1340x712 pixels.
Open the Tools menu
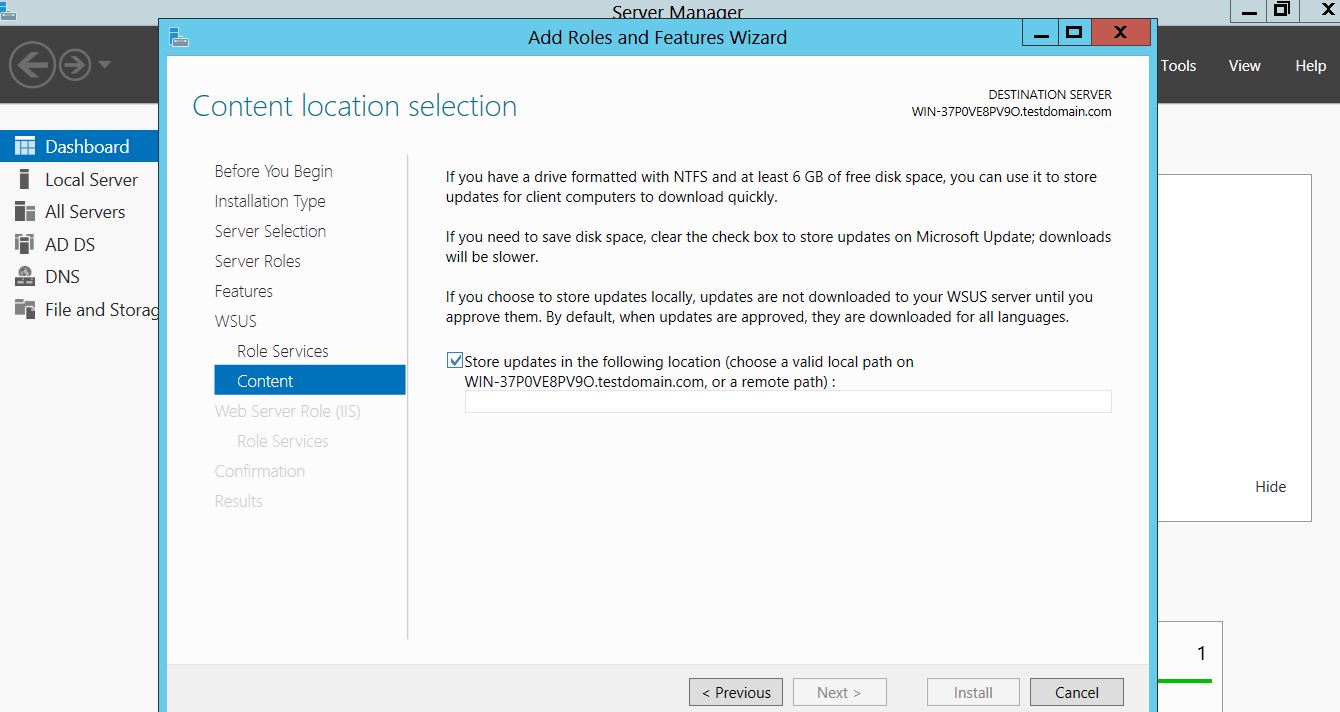pyautogui.click(x=1178, y=66)
